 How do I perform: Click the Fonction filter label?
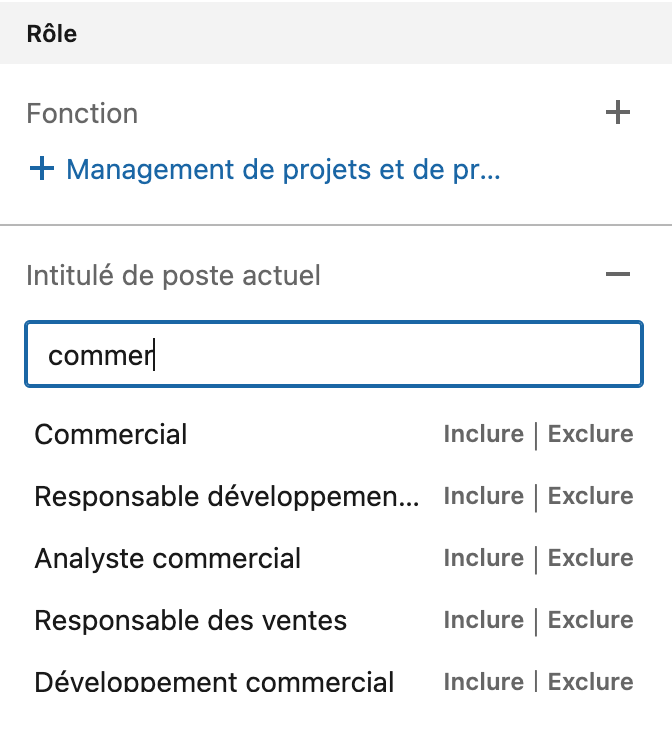point(82,113)
